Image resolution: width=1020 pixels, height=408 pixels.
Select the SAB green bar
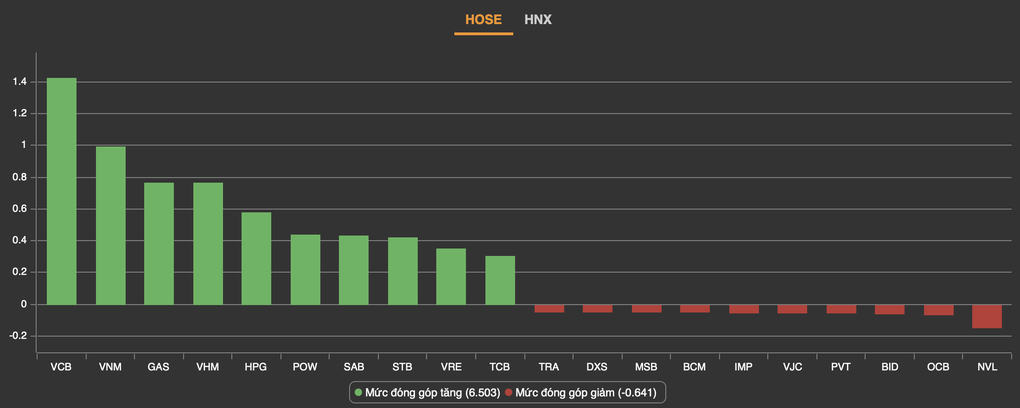(x=354, y=270)
